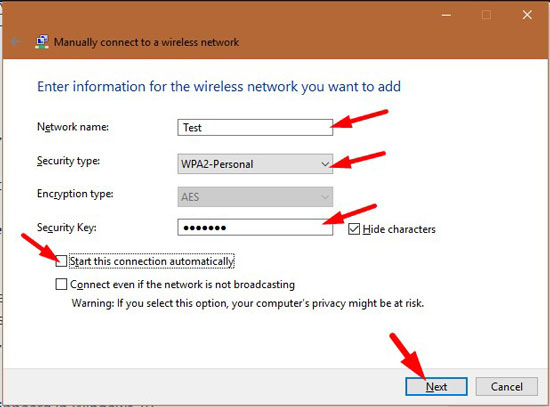Click the back arrow in the title bar
550x407 pixels.
point(16,42)
